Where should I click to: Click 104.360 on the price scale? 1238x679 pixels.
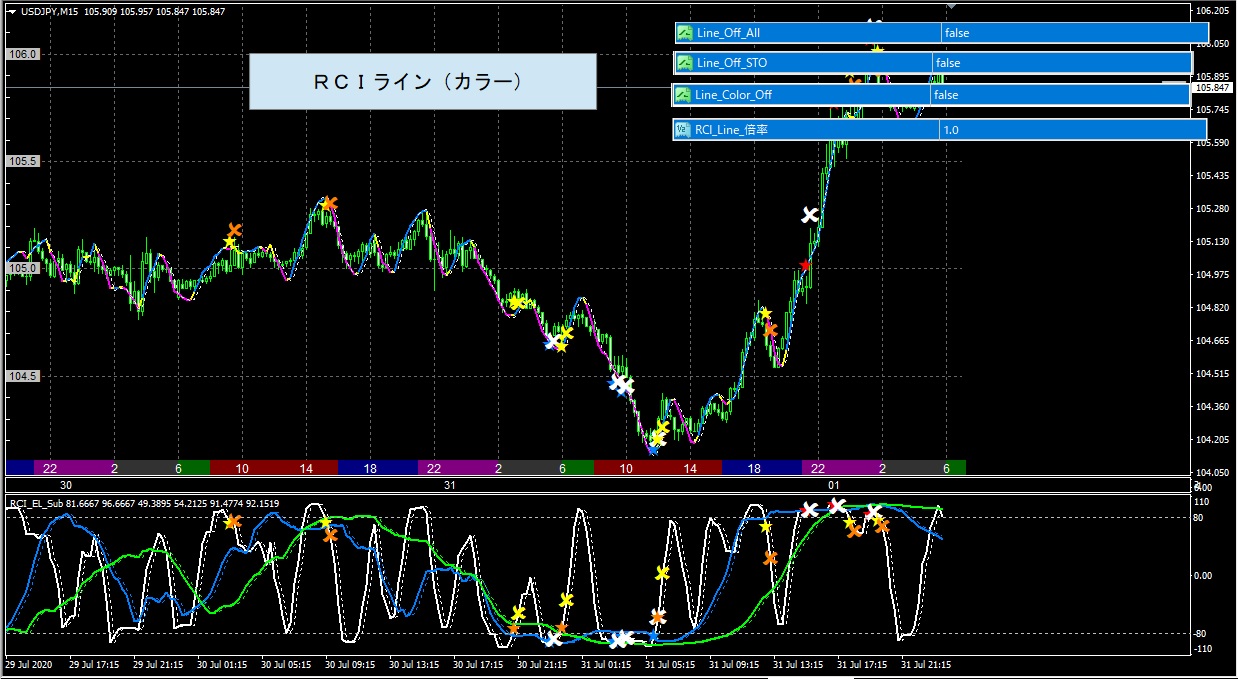1212,406
